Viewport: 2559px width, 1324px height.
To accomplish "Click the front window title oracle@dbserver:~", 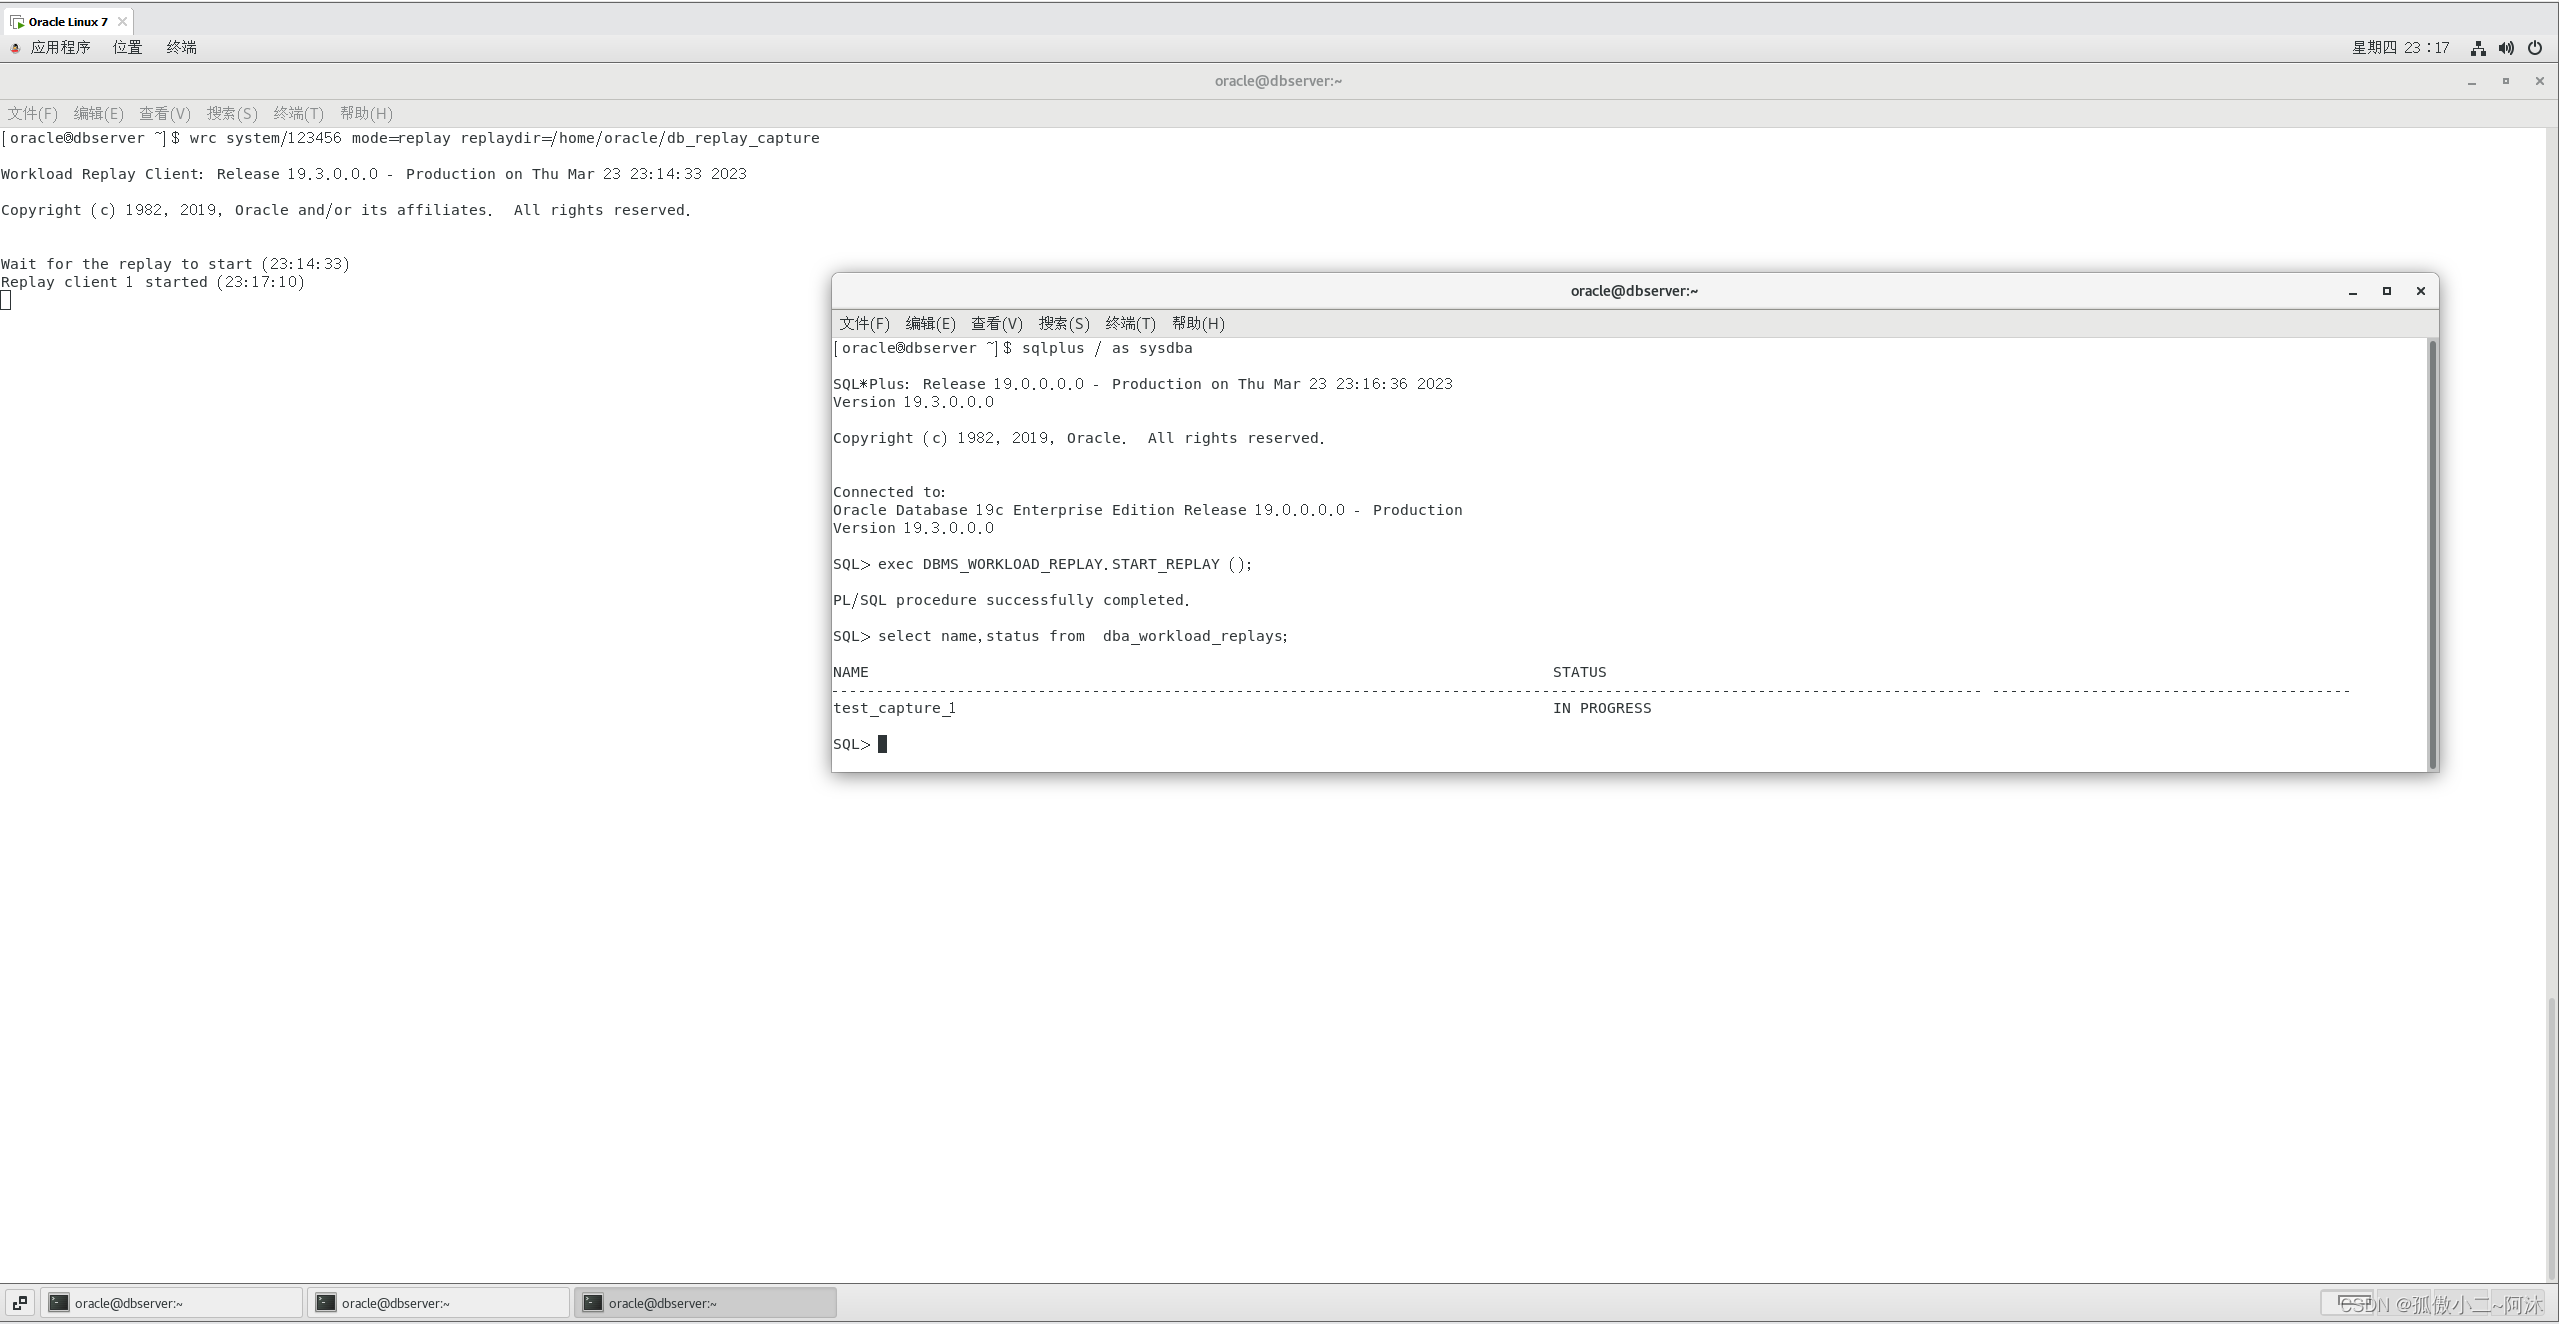I will pos(1634,291).
